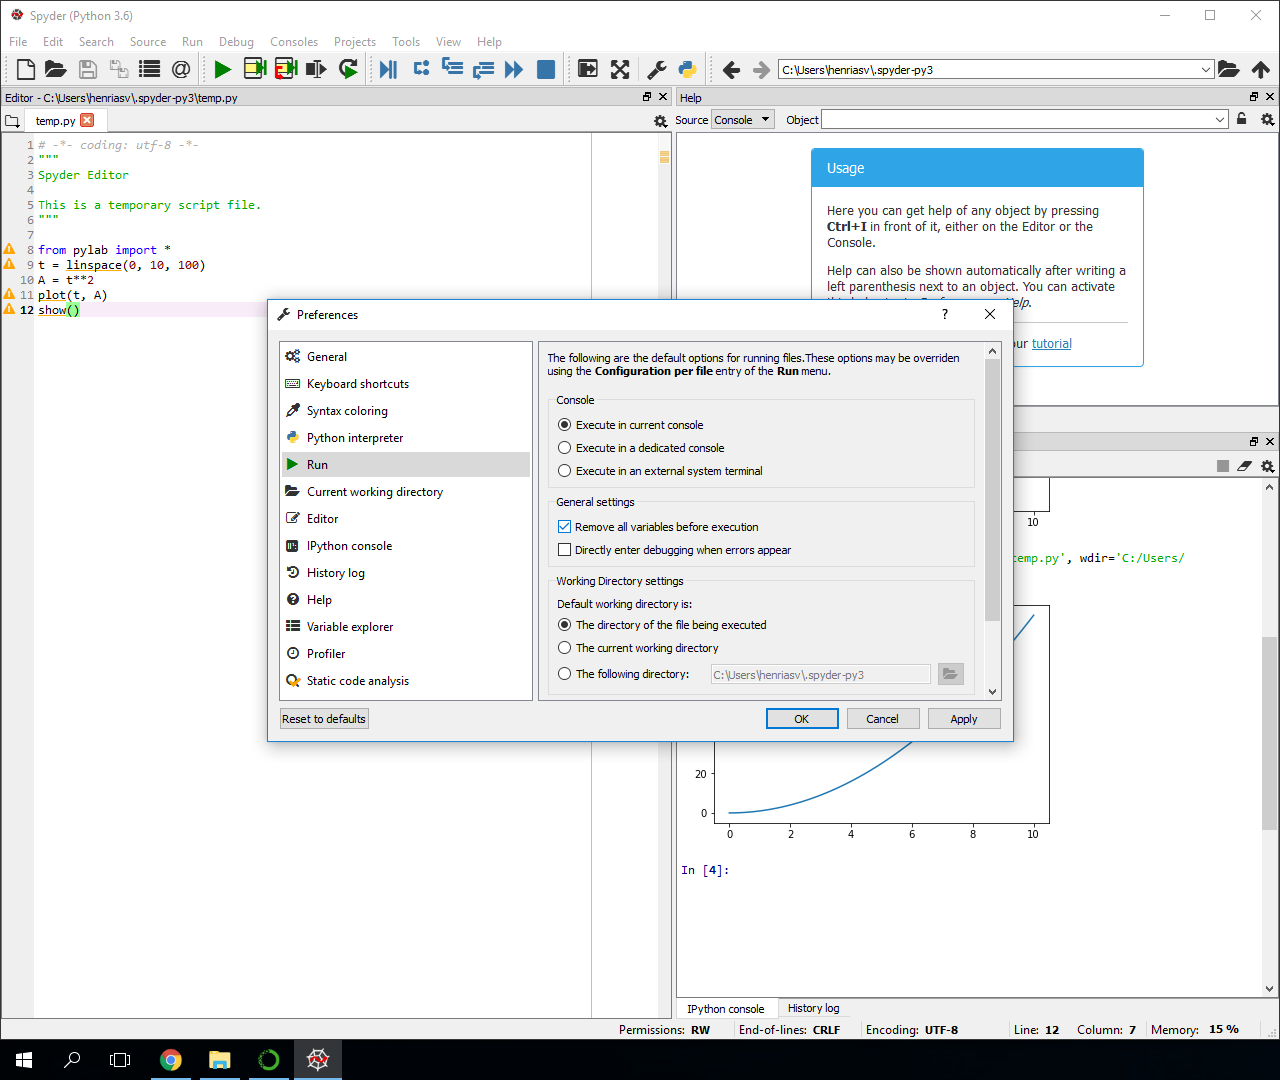Click the Preferences options panel scrollbar
1280x1080 pixels.
[992, 490]
